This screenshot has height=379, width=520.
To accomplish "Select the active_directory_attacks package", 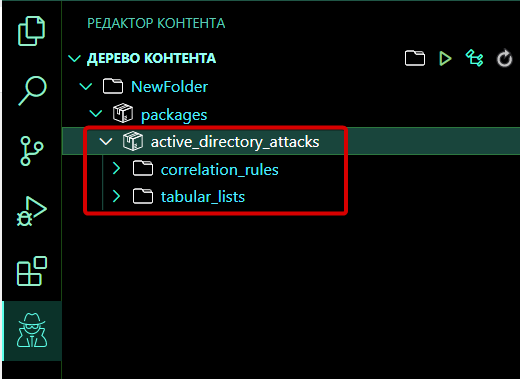I will coord(235,142).
